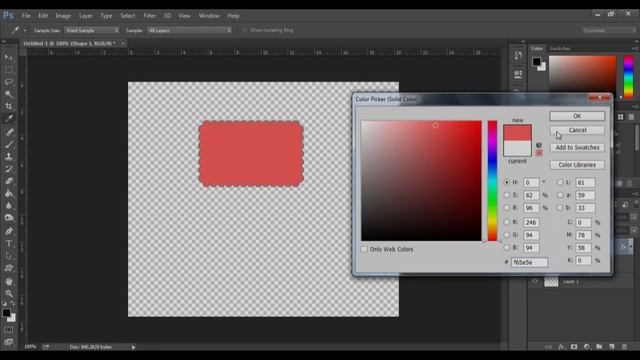Select the Pen tool
Image resolution: width=640 pixels, height=360 pixels.
click(x=9, y=231)
